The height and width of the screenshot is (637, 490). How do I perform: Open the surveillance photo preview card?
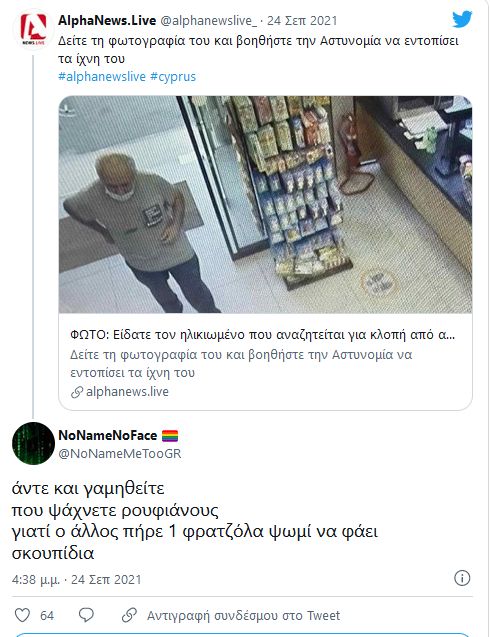click(265, 204)
